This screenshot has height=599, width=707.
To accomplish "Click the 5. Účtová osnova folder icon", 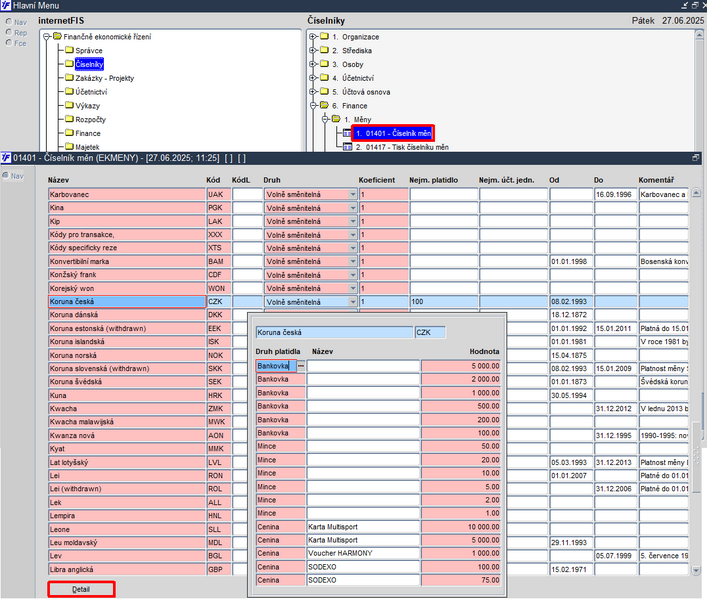I will pyautogui.click(x=325, y=92).
